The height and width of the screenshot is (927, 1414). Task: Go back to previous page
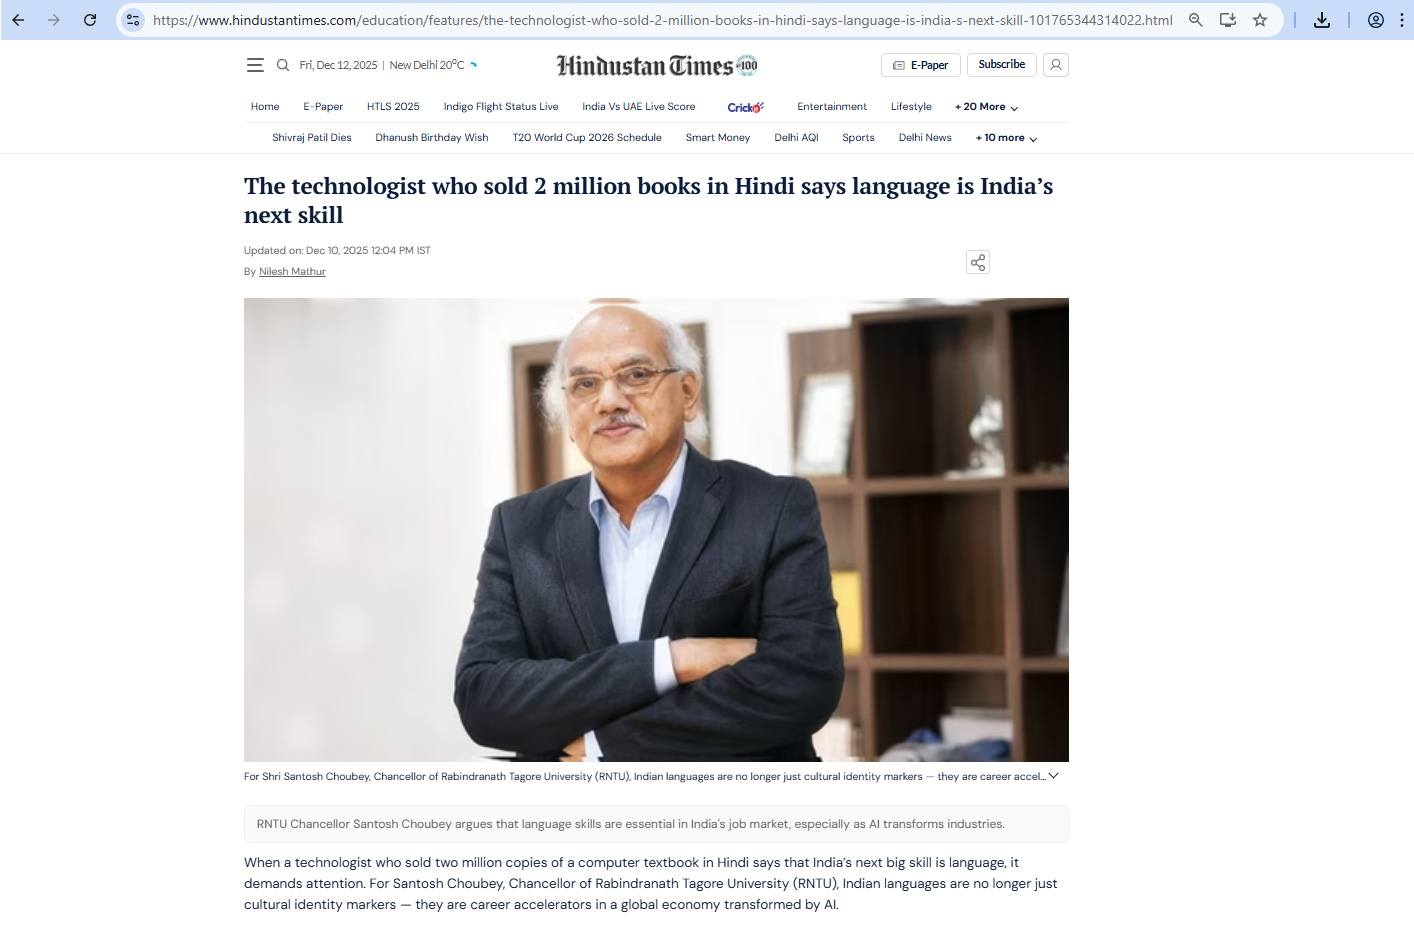coord(18,20)
